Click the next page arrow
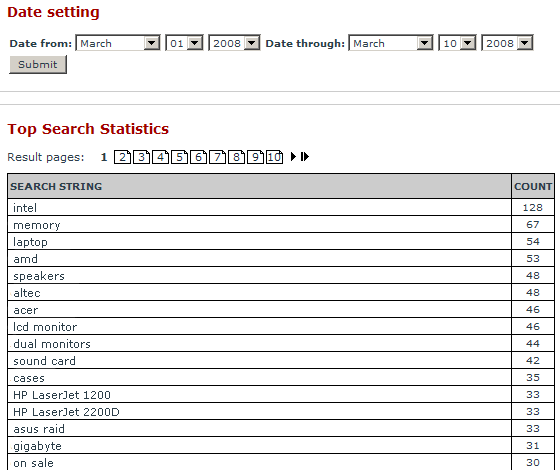The height and width of the screenshot is (470, 560). point(293,157)
